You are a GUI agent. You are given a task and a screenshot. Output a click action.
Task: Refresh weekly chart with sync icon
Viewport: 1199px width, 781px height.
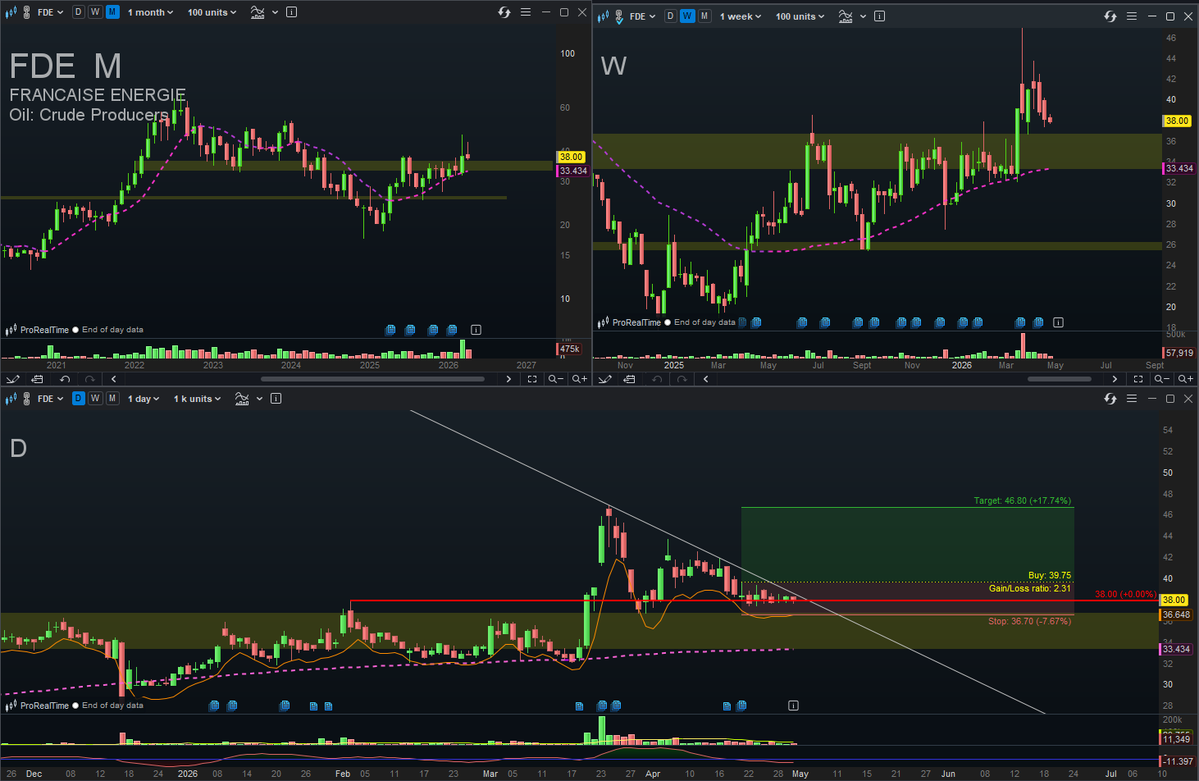pyautogui.click(x=1110, y=16)
